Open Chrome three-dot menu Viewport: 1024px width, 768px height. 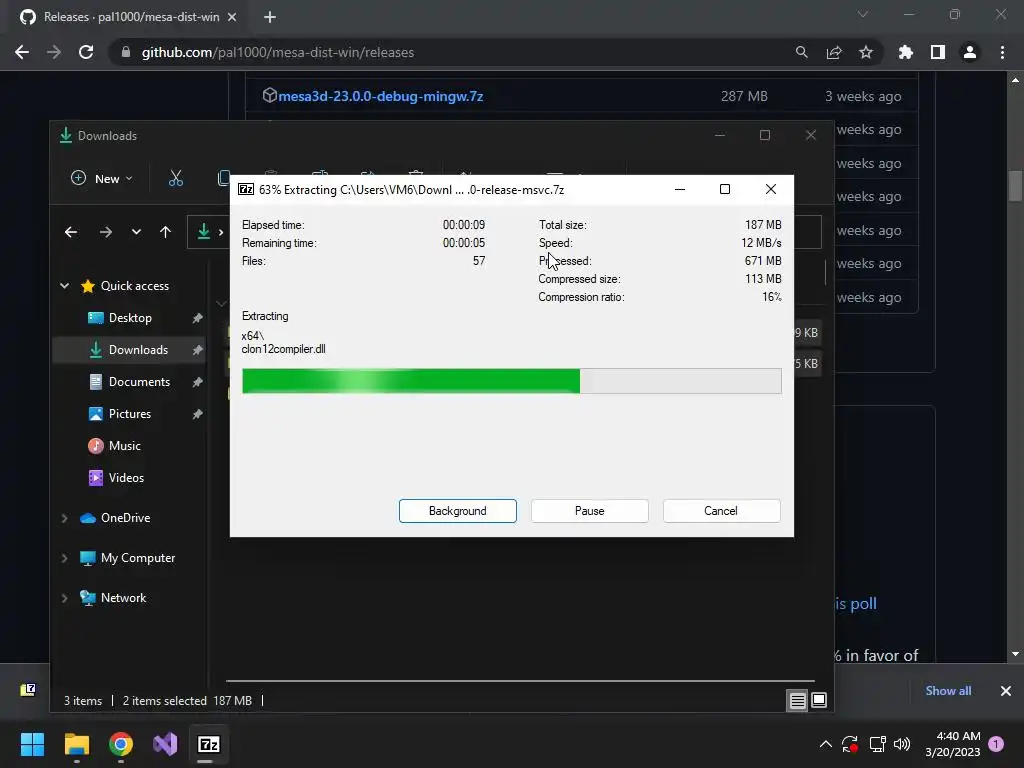[1002, 52]
